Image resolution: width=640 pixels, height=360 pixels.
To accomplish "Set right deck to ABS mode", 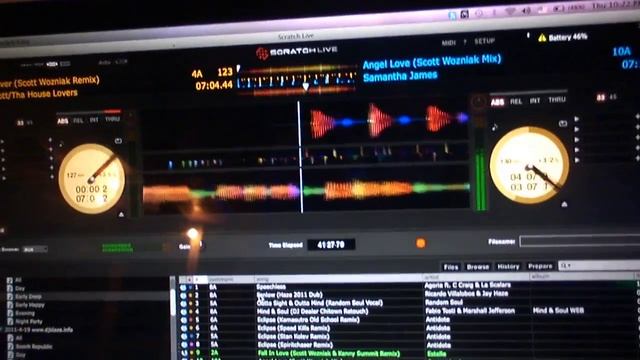I will pyautogui.click(x=497, y=102).
